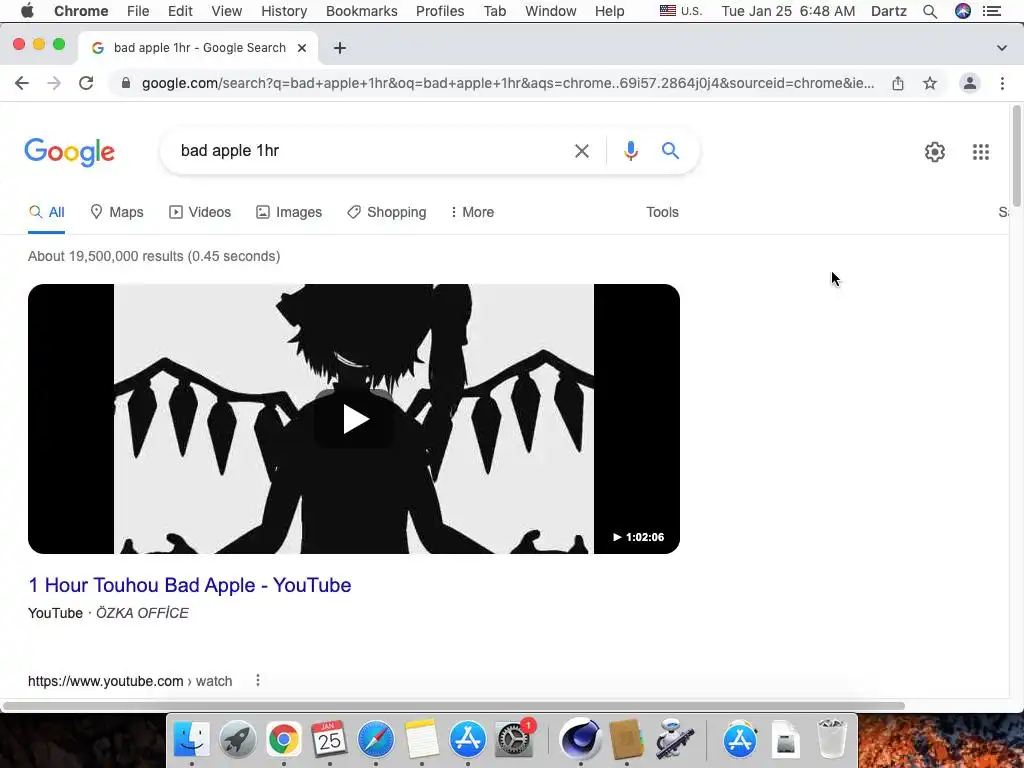The width and height of the screenshot is (1024, 768).
Task: Click the Dartz user name in menu bar
Action: point(889,11)
